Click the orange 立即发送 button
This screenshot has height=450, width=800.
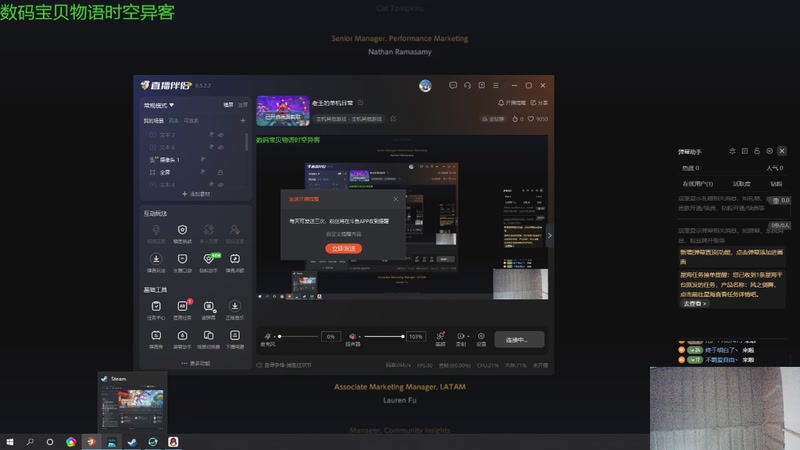coord(344,248)
